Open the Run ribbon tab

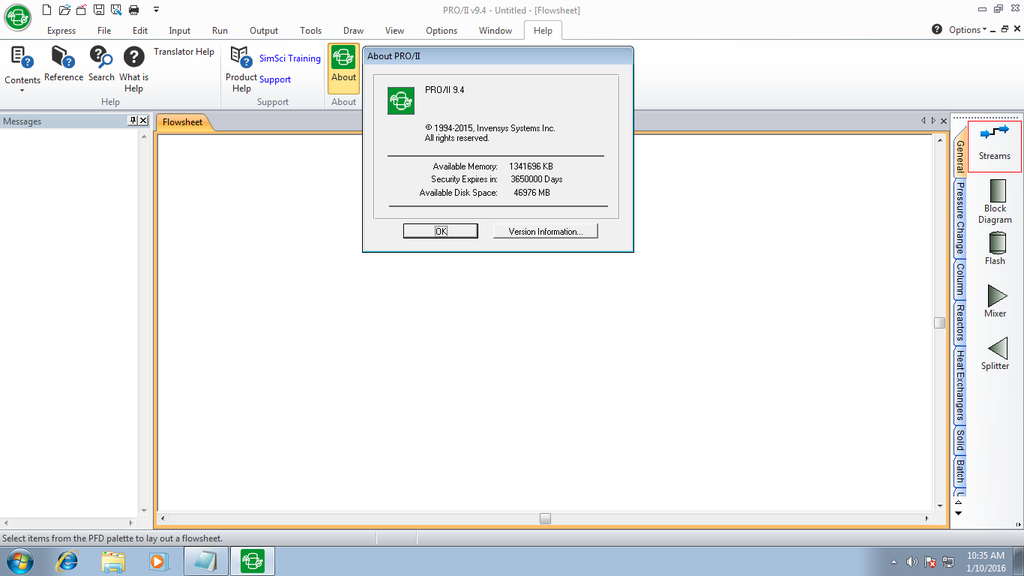tap(220, 31)
